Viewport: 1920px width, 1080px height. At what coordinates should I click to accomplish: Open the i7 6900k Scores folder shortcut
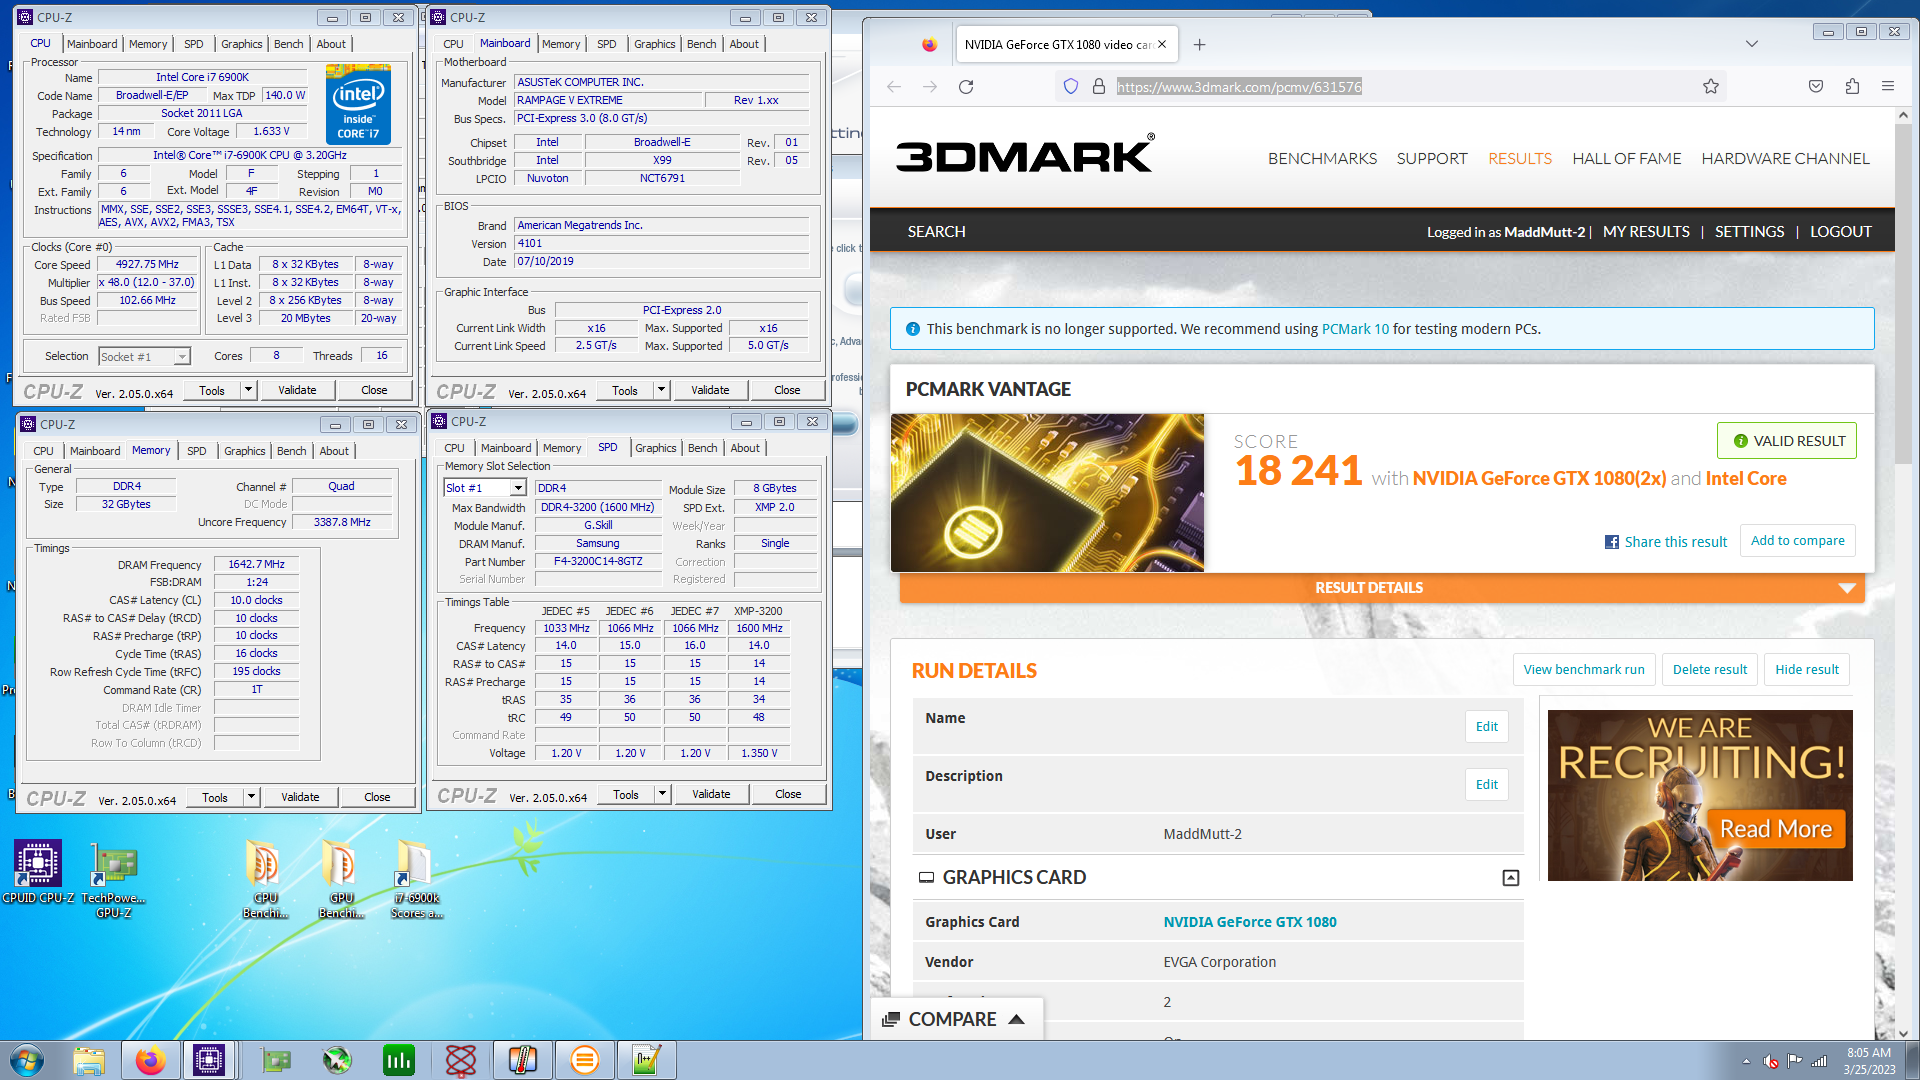415,880
